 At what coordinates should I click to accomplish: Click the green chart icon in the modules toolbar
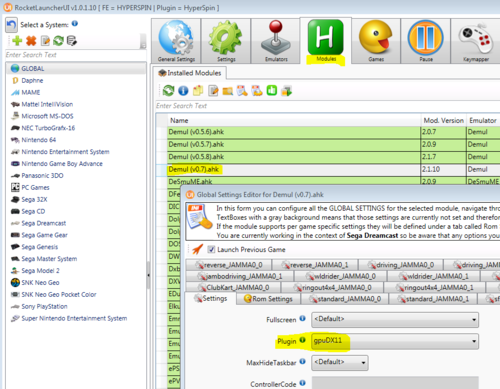(x=272, y=90)
